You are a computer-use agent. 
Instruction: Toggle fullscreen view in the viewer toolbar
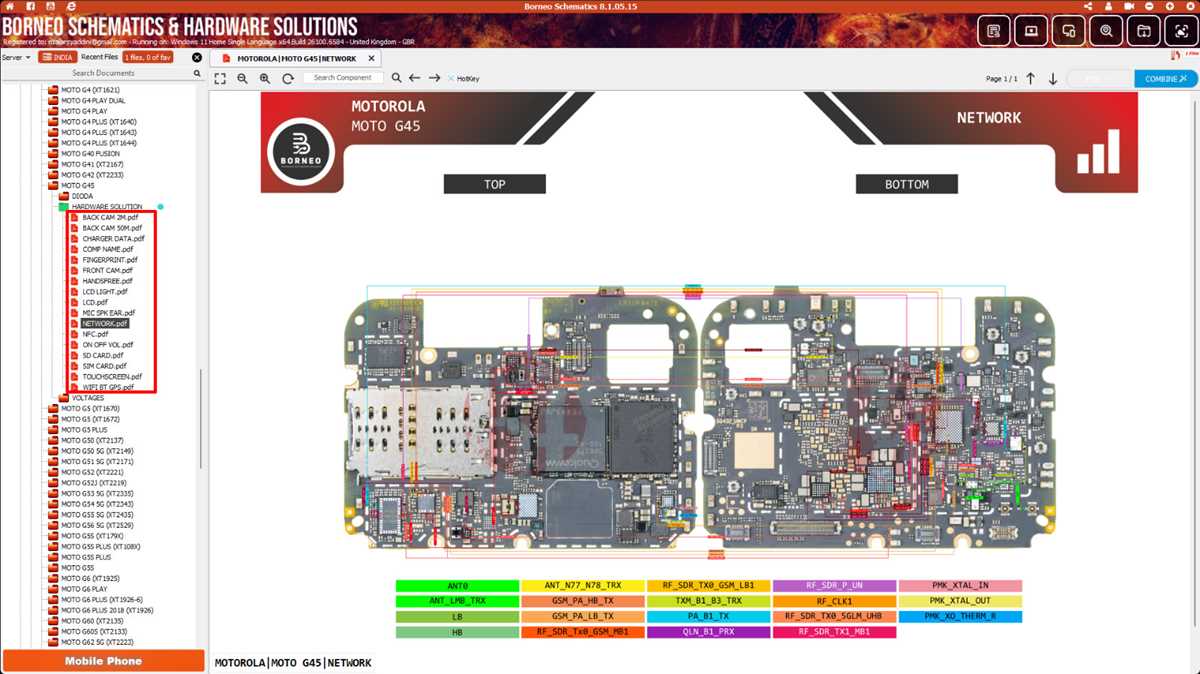(x=220, y=78)
